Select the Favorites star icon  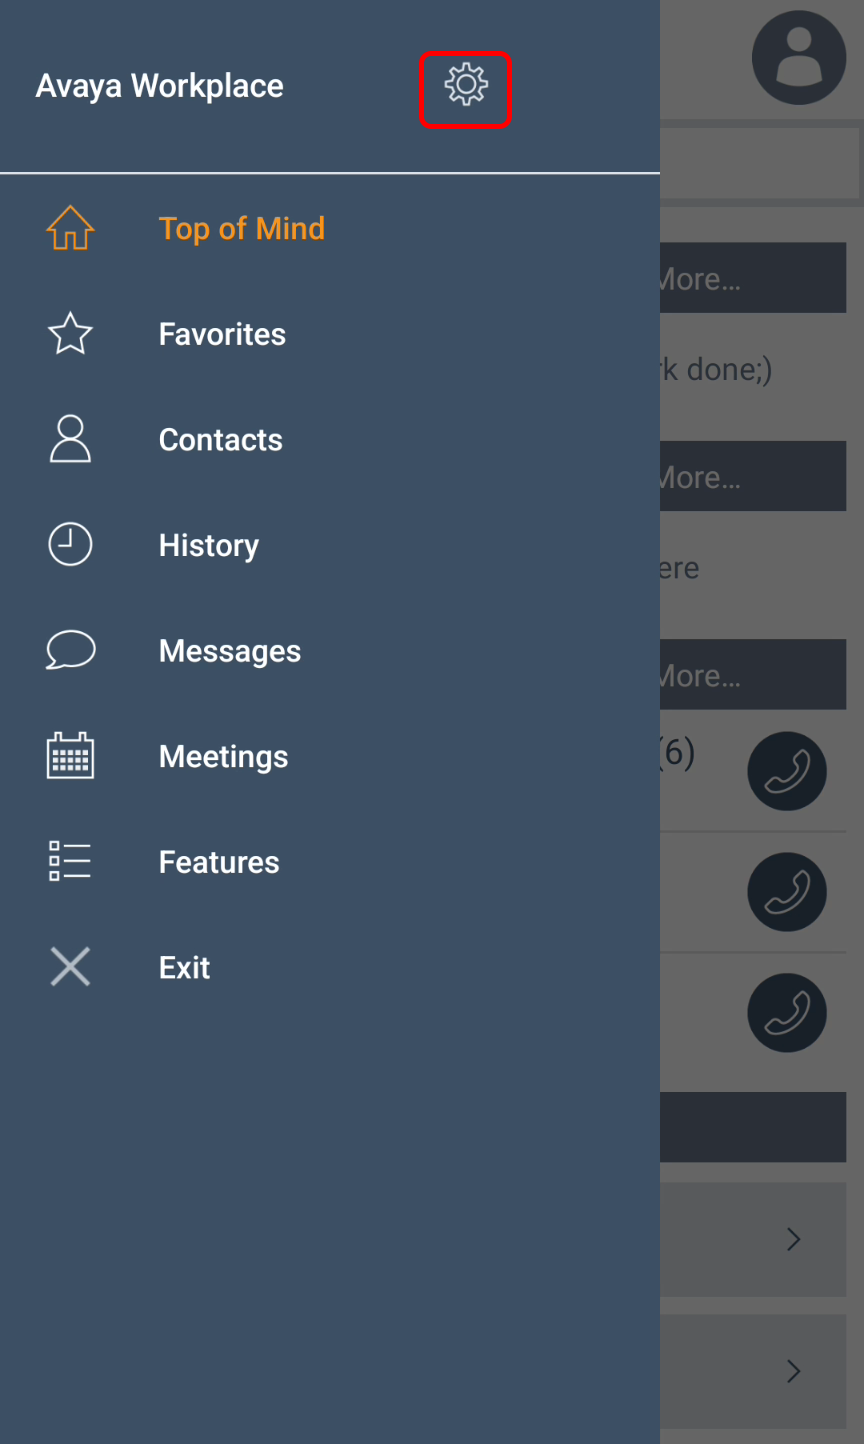tap(70, 334)
